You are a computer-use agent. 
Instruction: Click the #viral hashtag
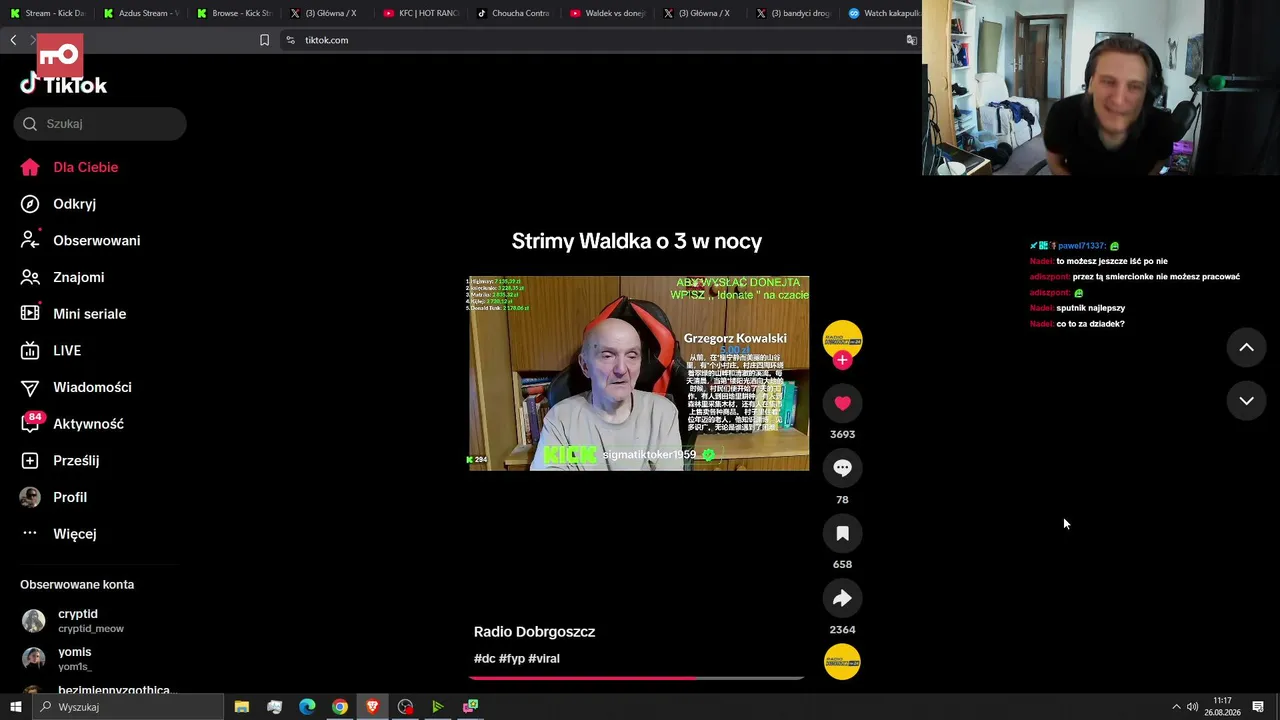tap(544, 659)
